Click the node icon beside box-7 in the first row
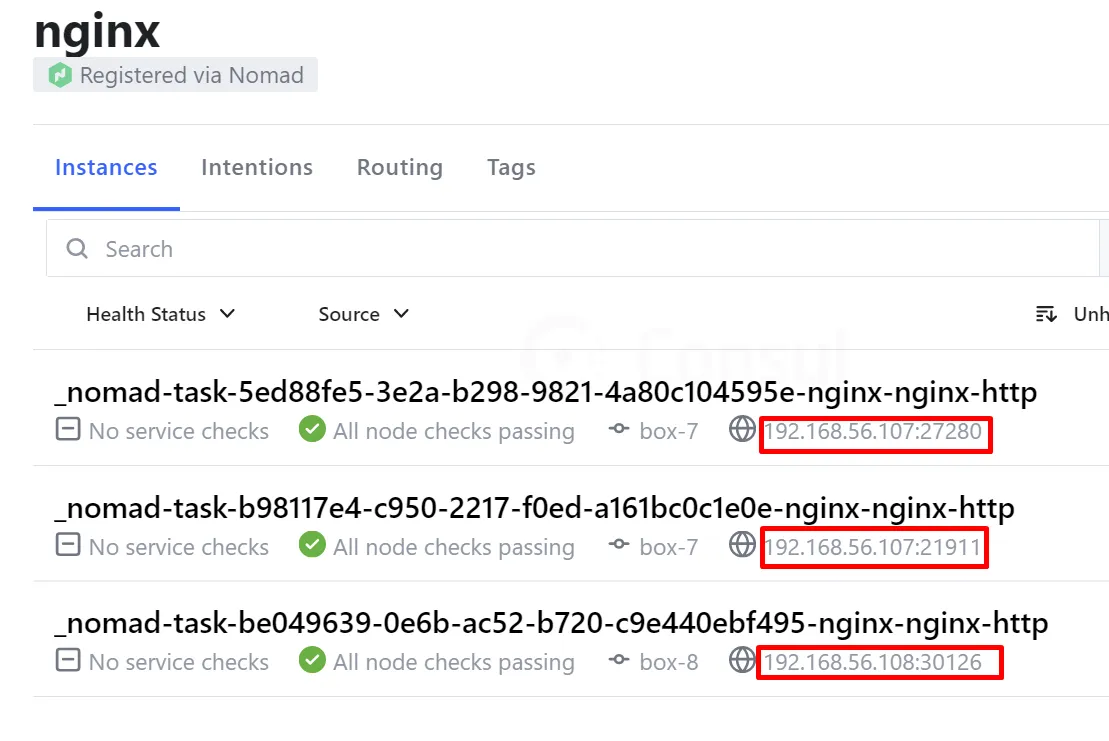The width and height of the screenshot is (1109, 741). coord(619,431)
